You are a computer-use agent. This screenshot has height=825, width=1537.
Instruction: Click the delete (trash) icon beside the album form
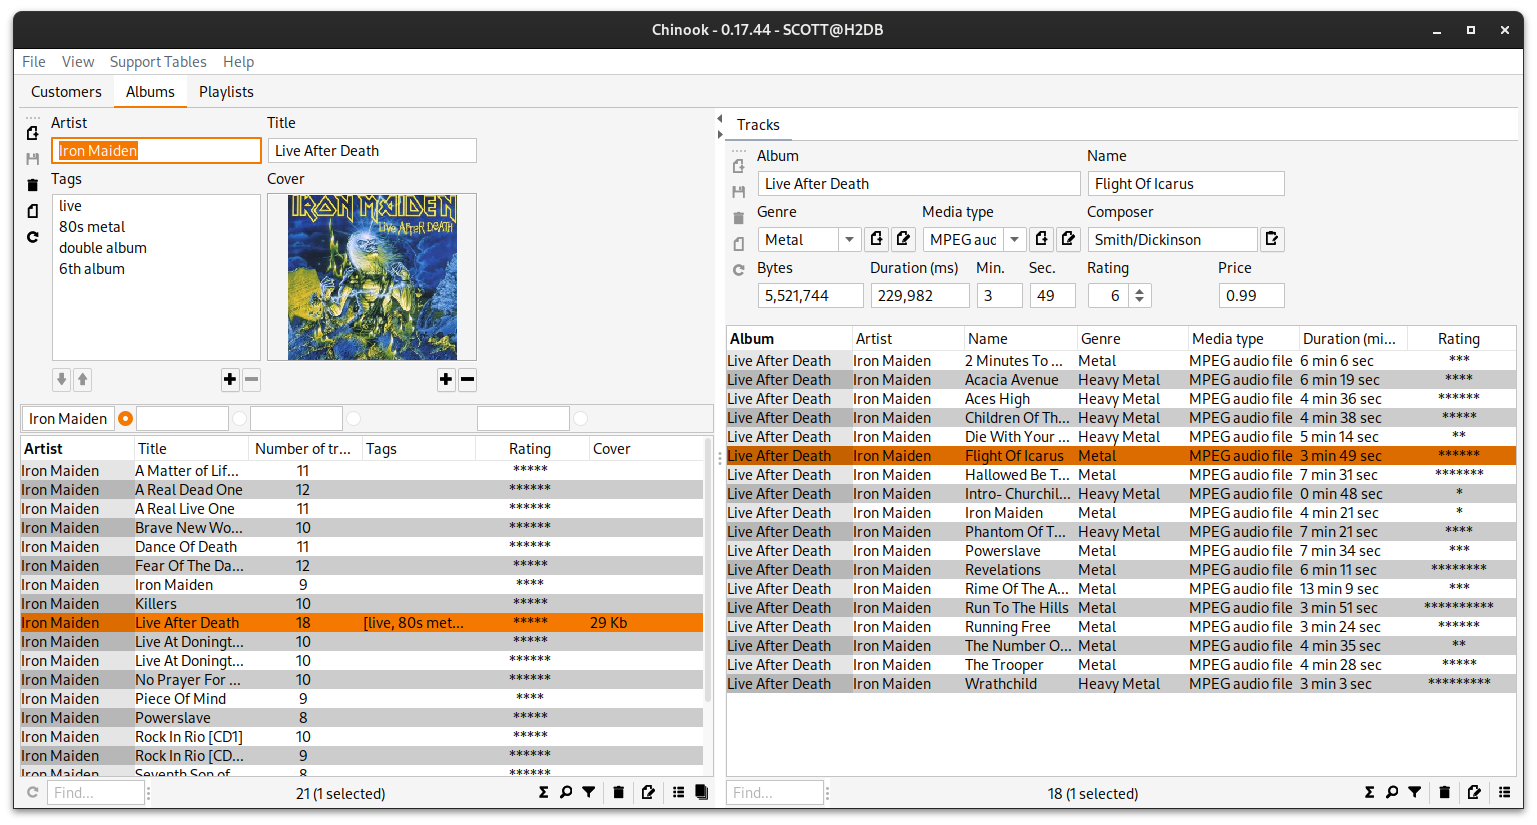click(x=32, y=185)
